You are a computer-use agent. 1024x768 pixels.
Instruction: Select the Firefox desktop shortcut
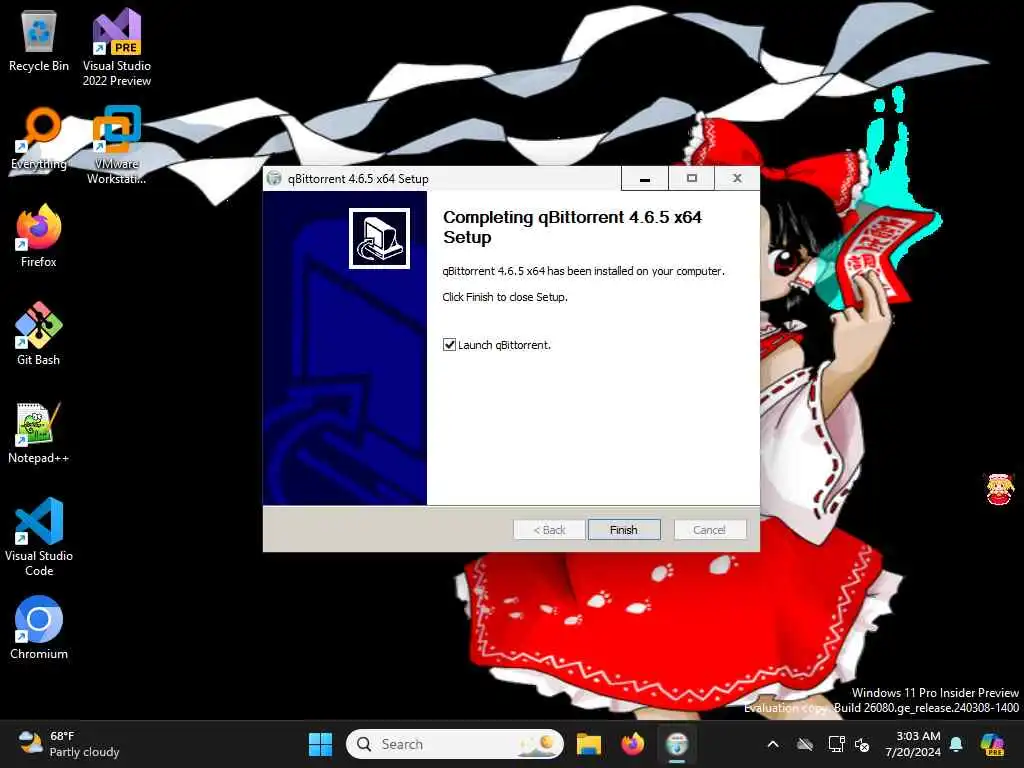39,236
